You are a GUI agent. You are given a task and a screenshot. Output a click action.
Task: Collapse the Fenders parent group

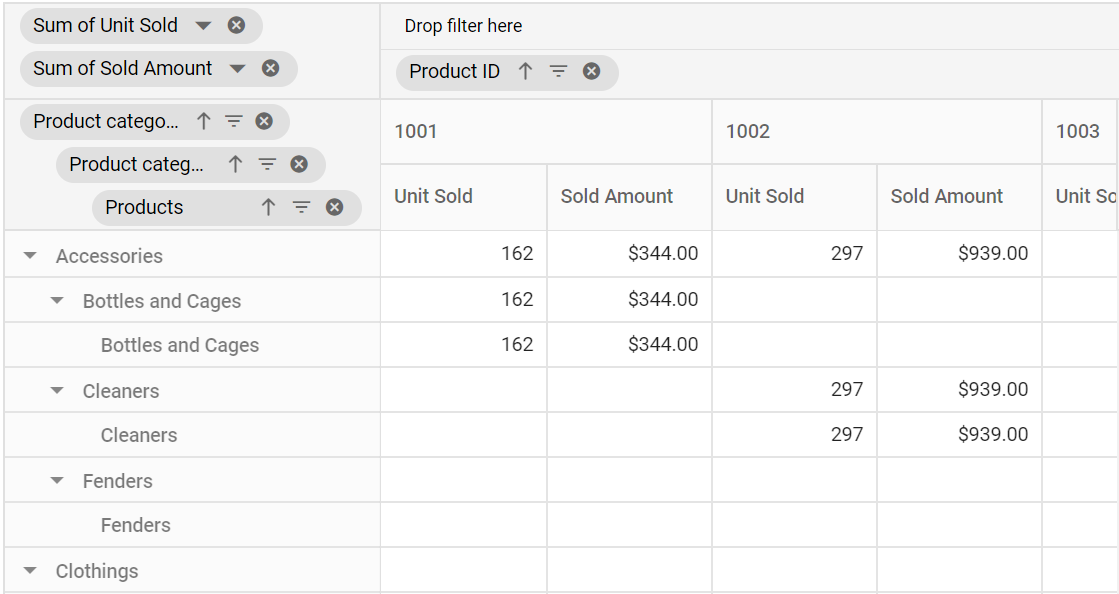(57, 480)
